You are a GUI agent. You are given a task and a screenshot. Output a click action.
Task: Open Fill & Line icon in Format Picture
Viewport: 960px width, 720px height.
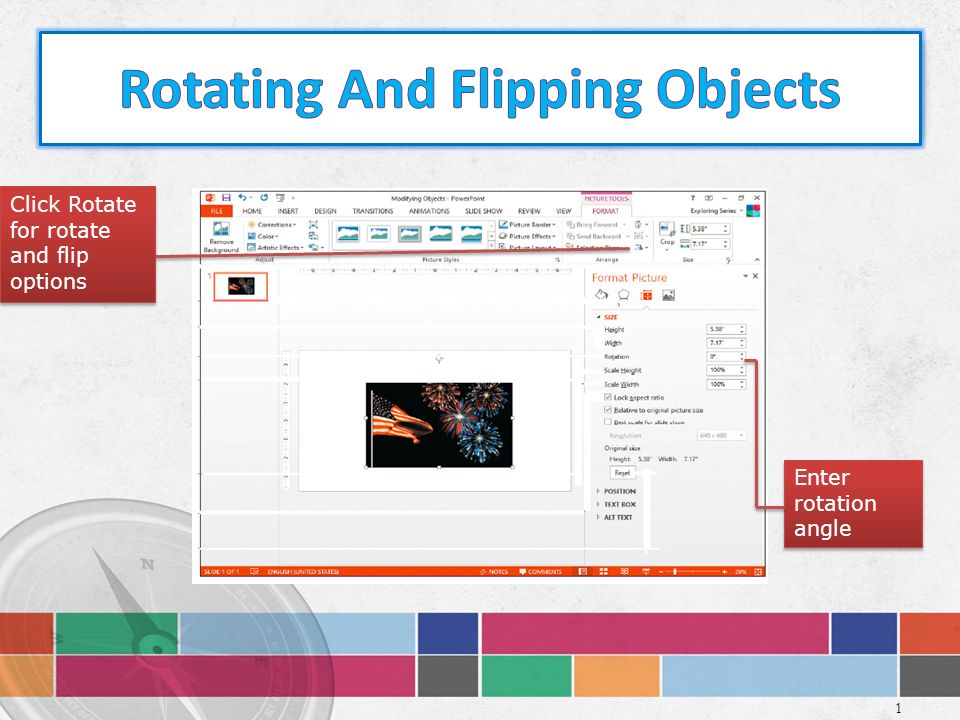click(602, 295)
